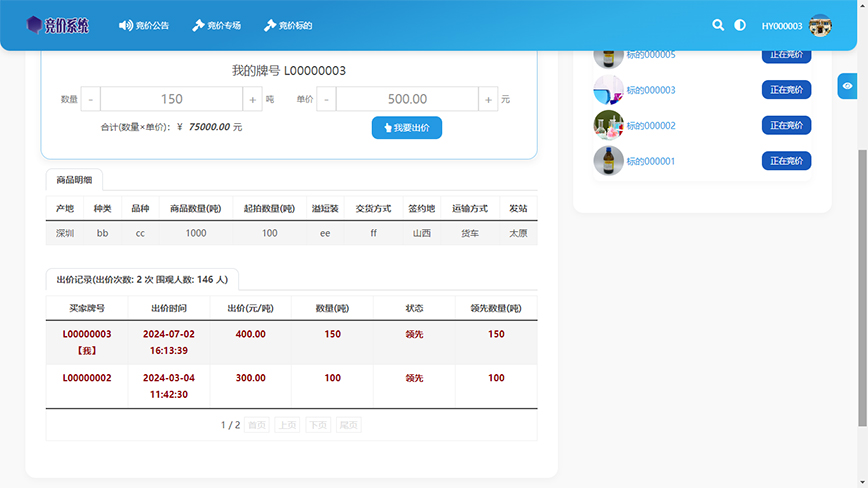The height and width of the screenshot is (488, 868).
Task: Open HY000003 user account name
Action: click(782, 26)
